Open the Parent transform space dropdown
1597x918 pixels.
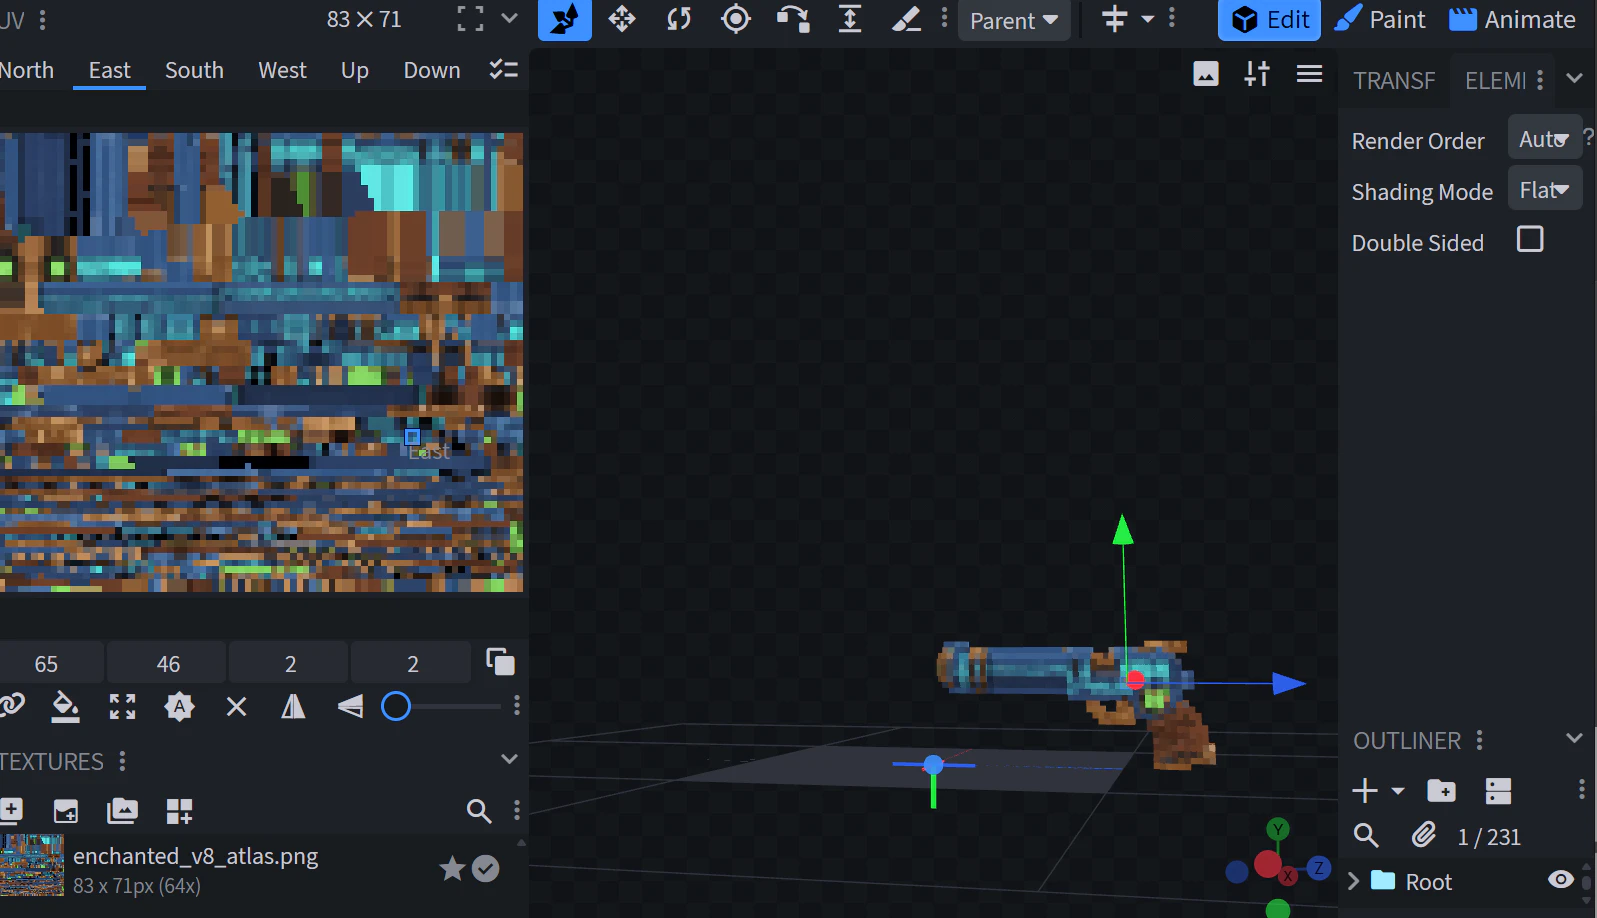(1013, 21)
